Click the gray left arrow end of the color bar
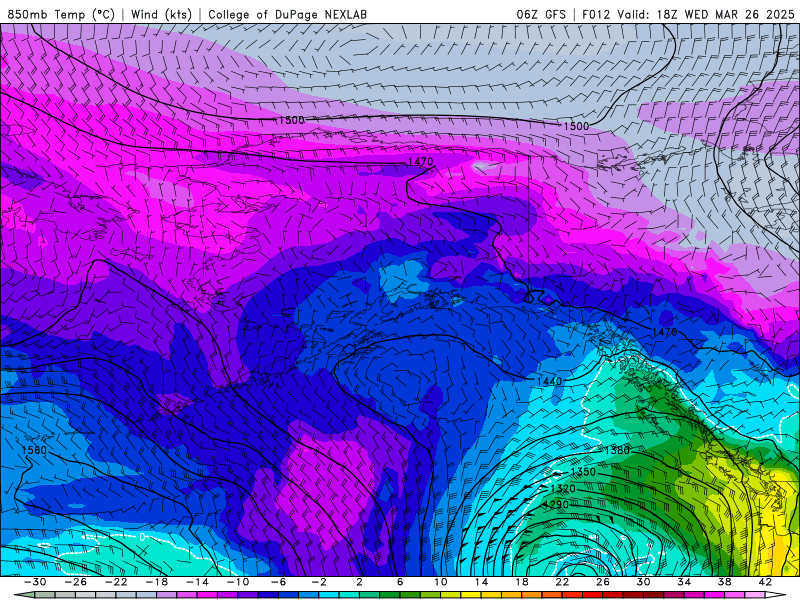Screen dimensions: 800x600 24,595
